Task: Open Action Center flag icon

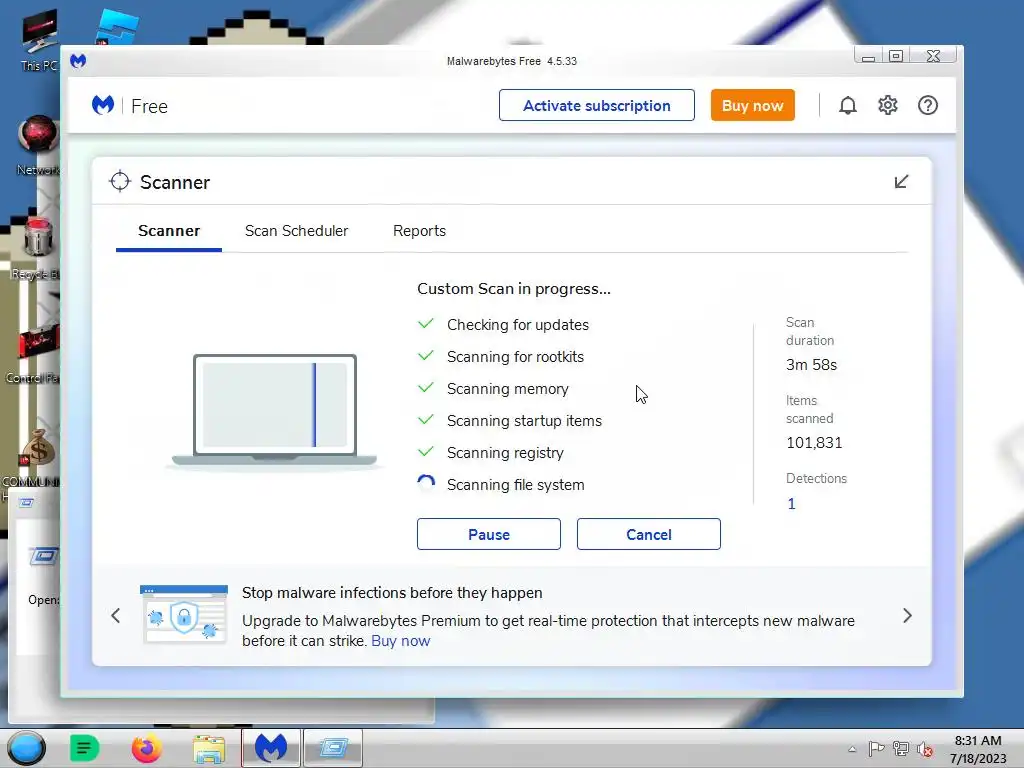Action: coord(876,749)
